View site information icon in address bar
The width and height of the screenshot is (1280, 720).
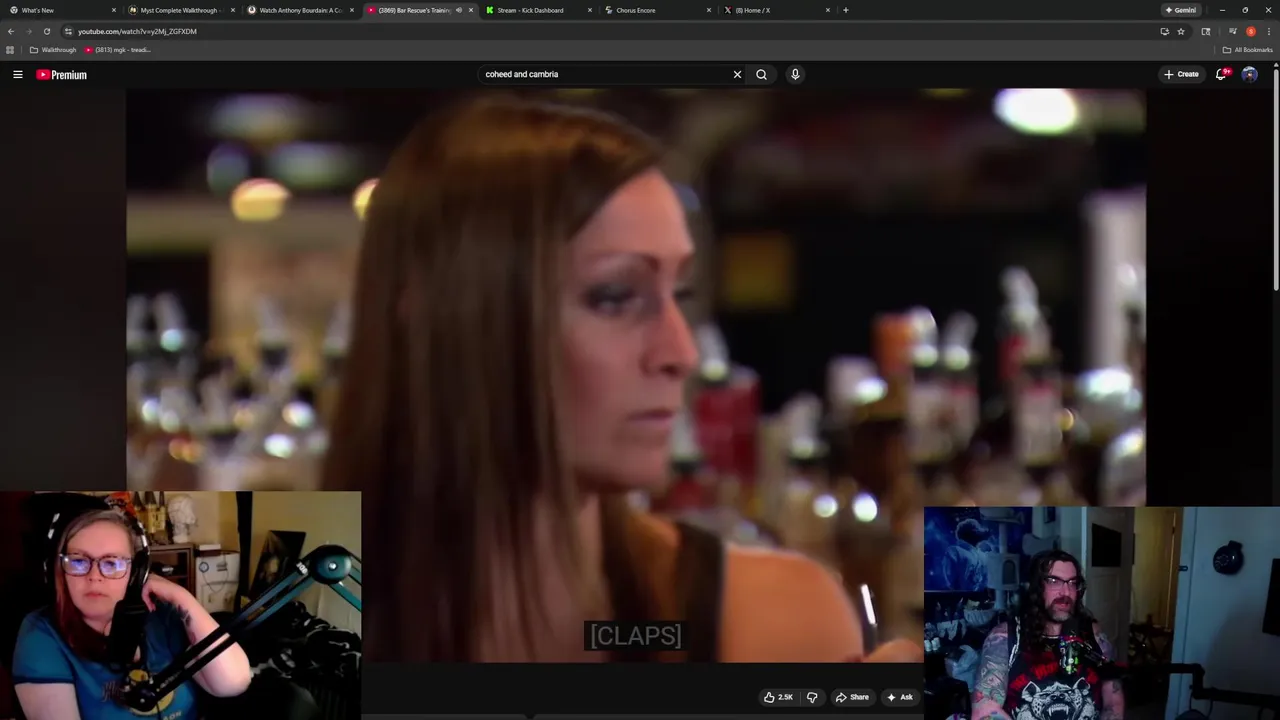(68, 31)
